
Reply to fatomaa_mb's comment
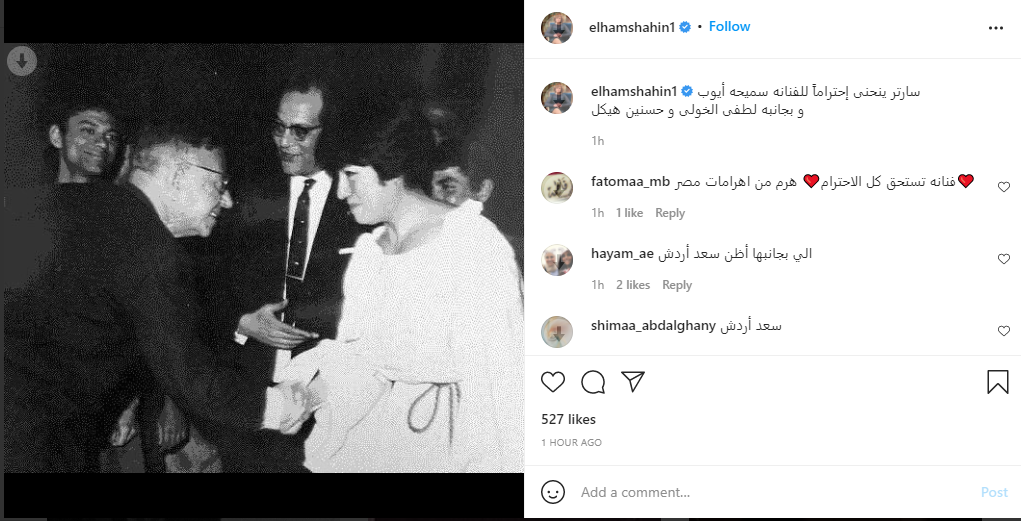coord(670,213)
